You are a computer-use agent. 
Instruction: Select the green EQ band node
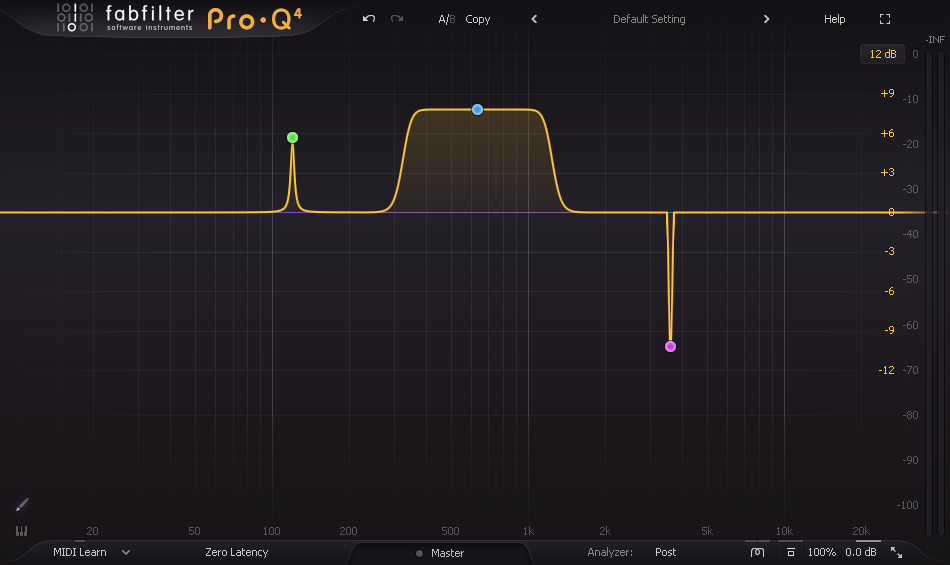click(292, 137)
